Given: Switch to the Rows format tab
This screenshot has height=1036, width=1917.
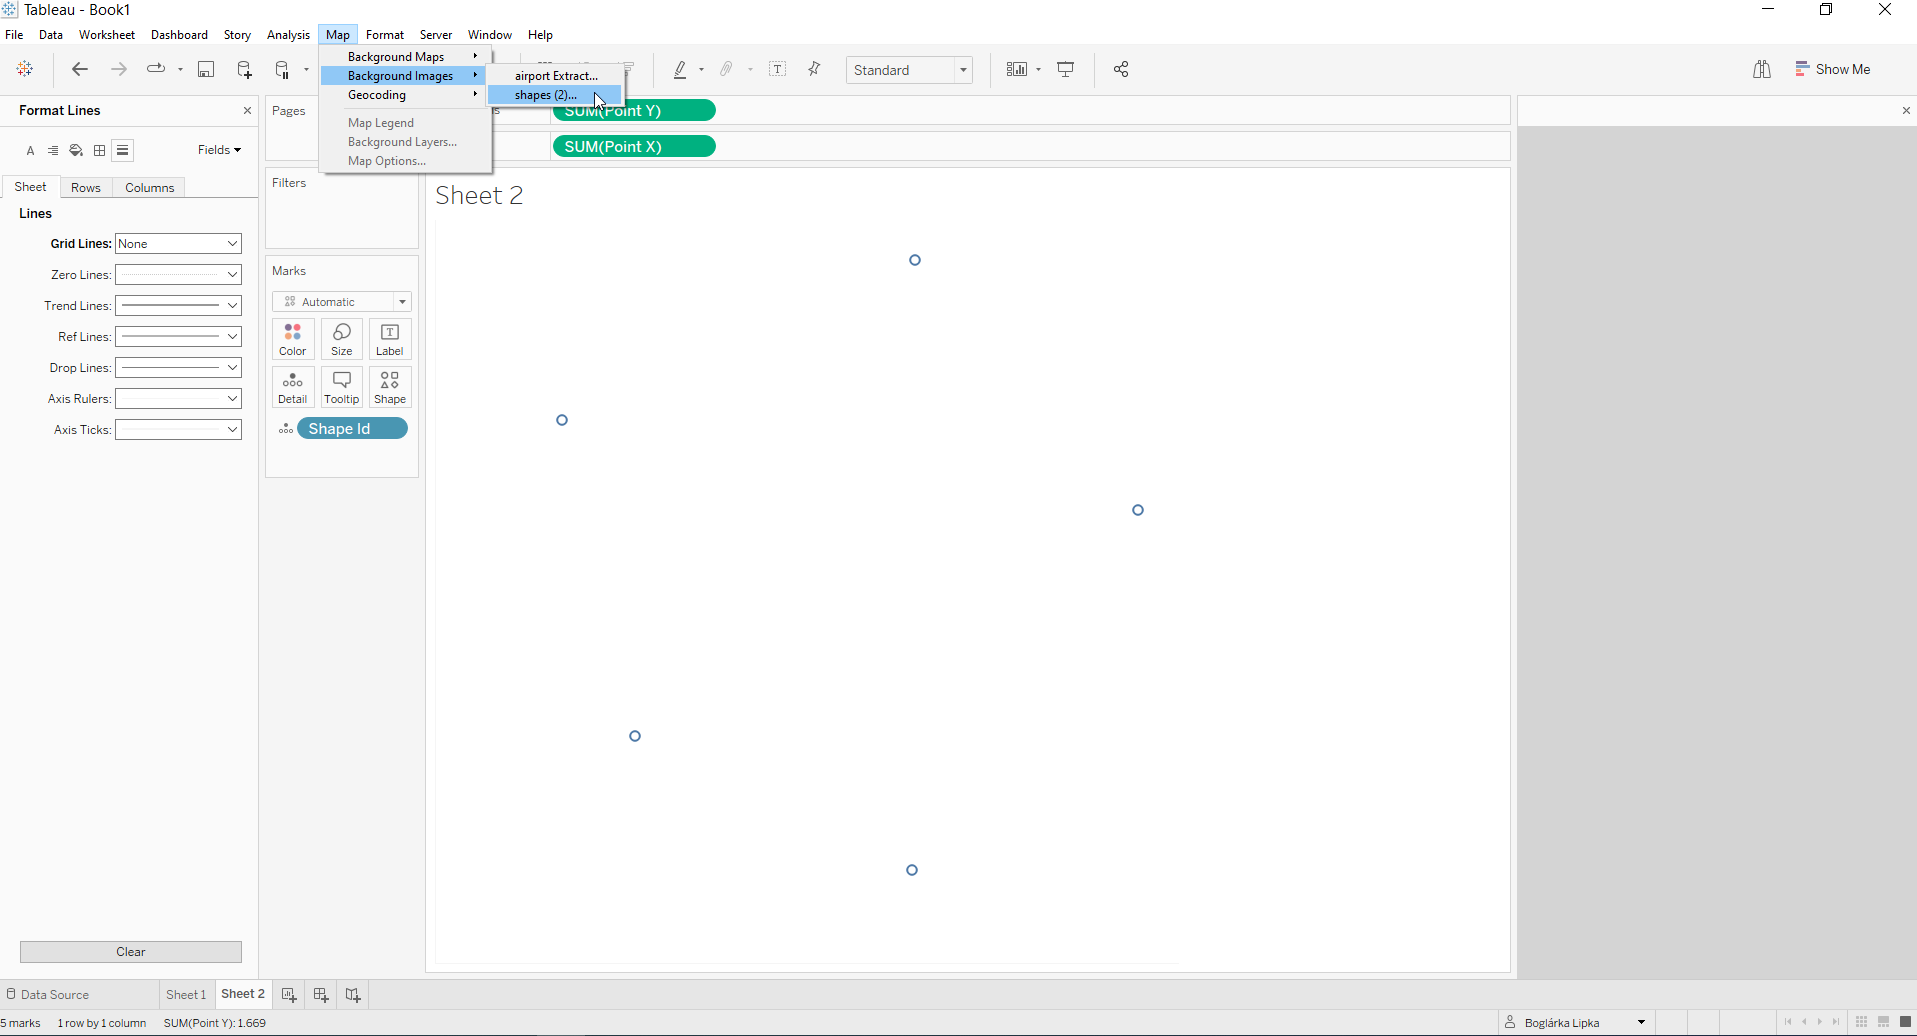Looking at the screenshot, I should tap(86, 188).
